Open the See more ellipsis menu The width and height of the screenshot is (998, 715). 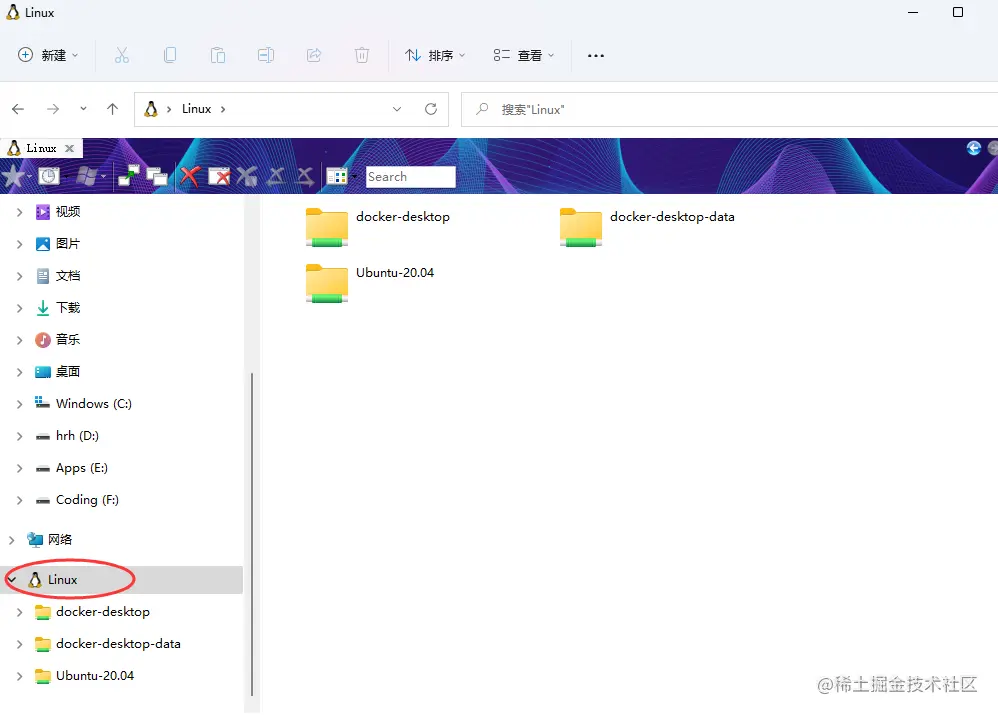[596, 55]
